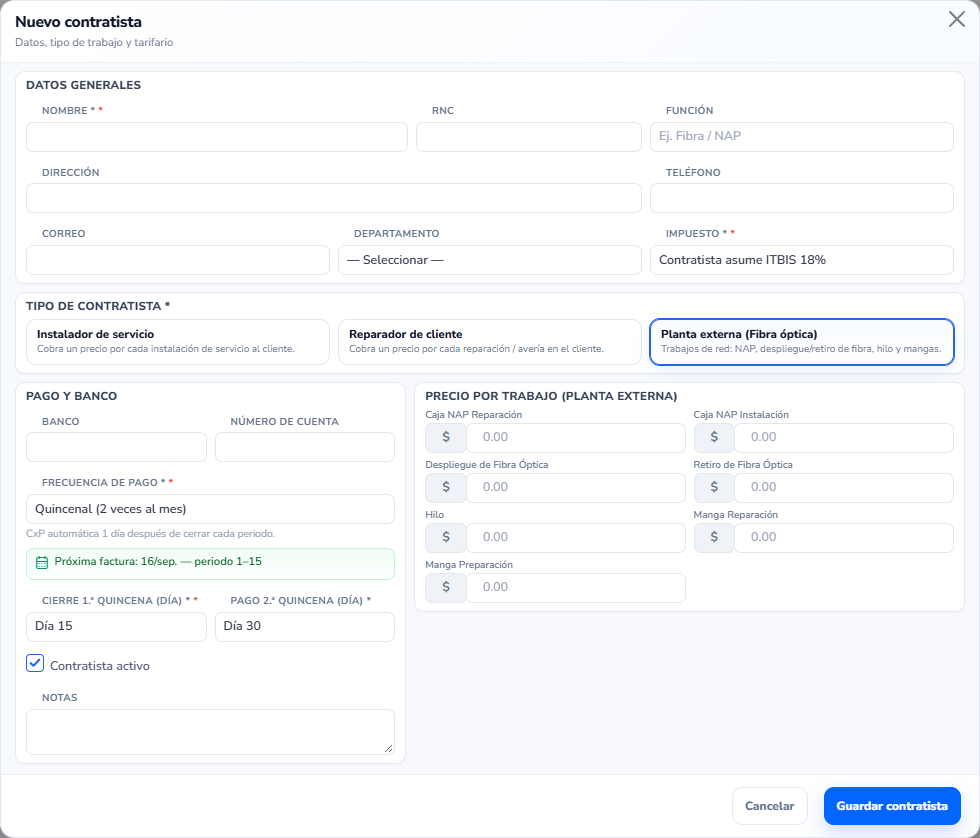980x838 pixels.
Task: Click the Caja NAP Instalación price field
Action: click(x=844, y=437)
